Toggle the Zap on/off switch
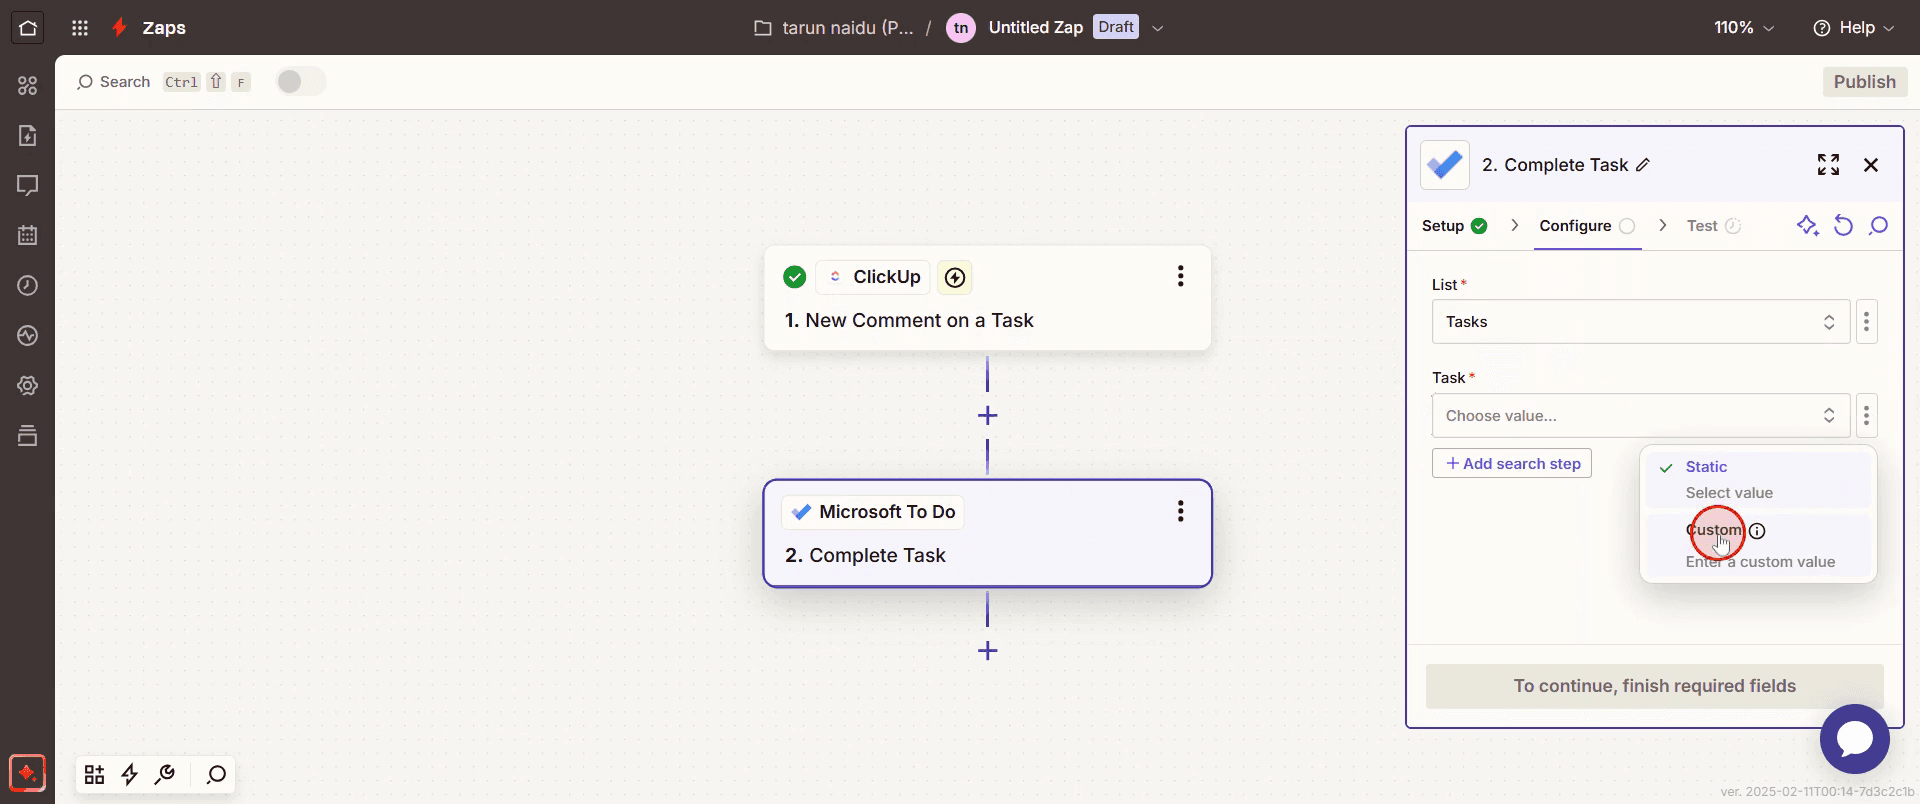The image size is (1920, 804). (x=301, y=82)
